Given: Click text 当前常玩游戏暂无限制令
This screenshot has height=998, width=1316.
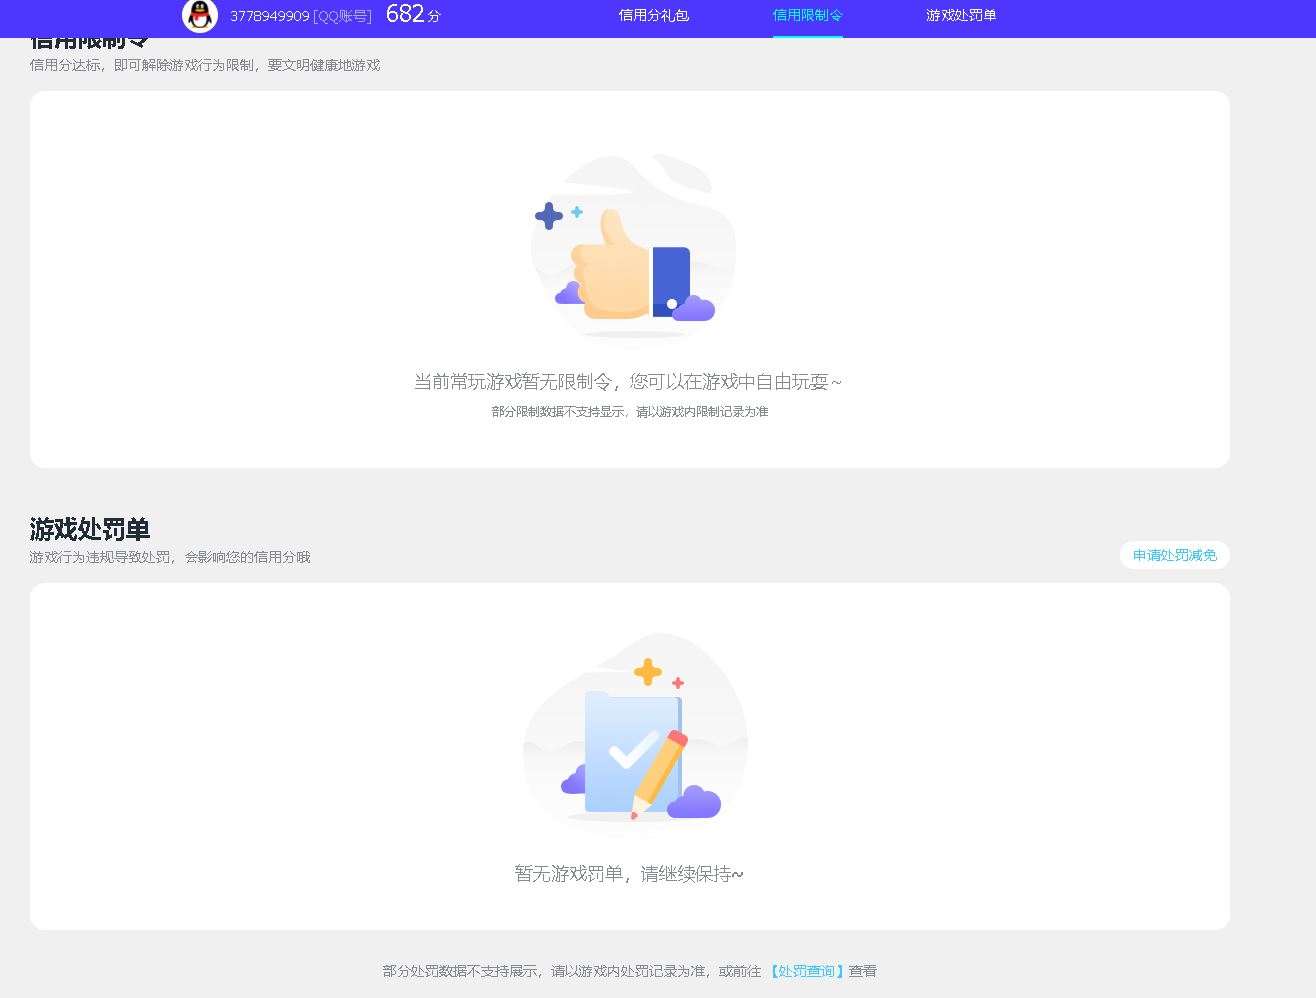Looking at the screenshot, I should (x=513, y=382).
